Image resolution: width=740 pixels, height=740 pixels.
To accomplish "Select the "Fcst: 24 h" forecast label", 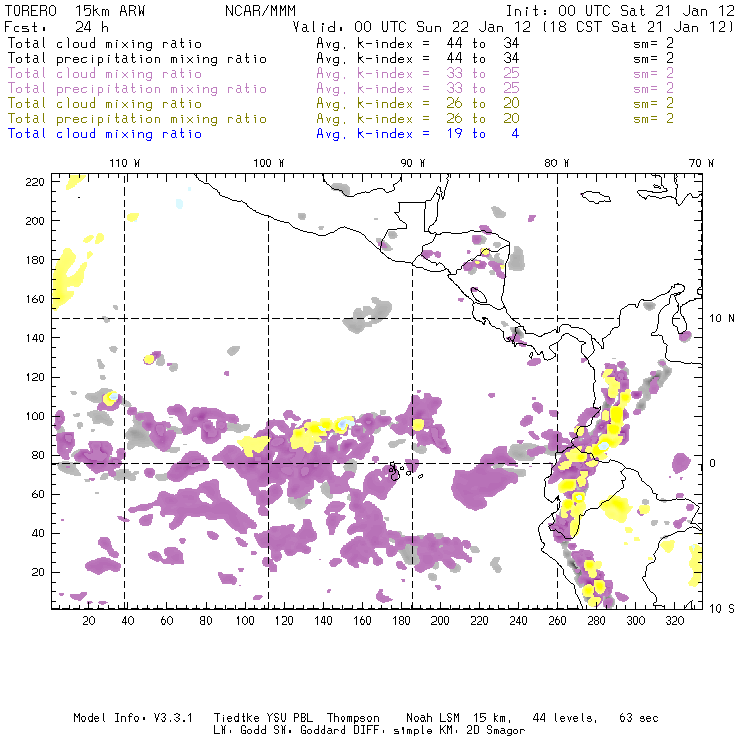I will point(56,26).
